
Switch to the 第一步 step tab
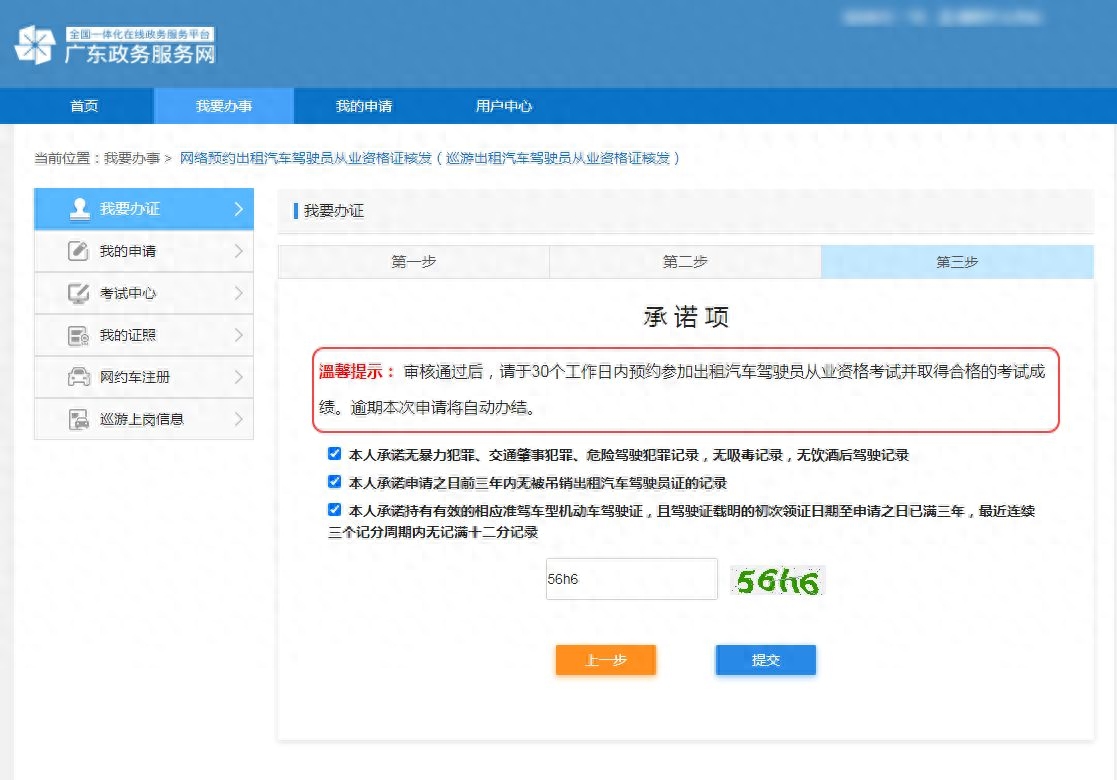tap(413, 261)
